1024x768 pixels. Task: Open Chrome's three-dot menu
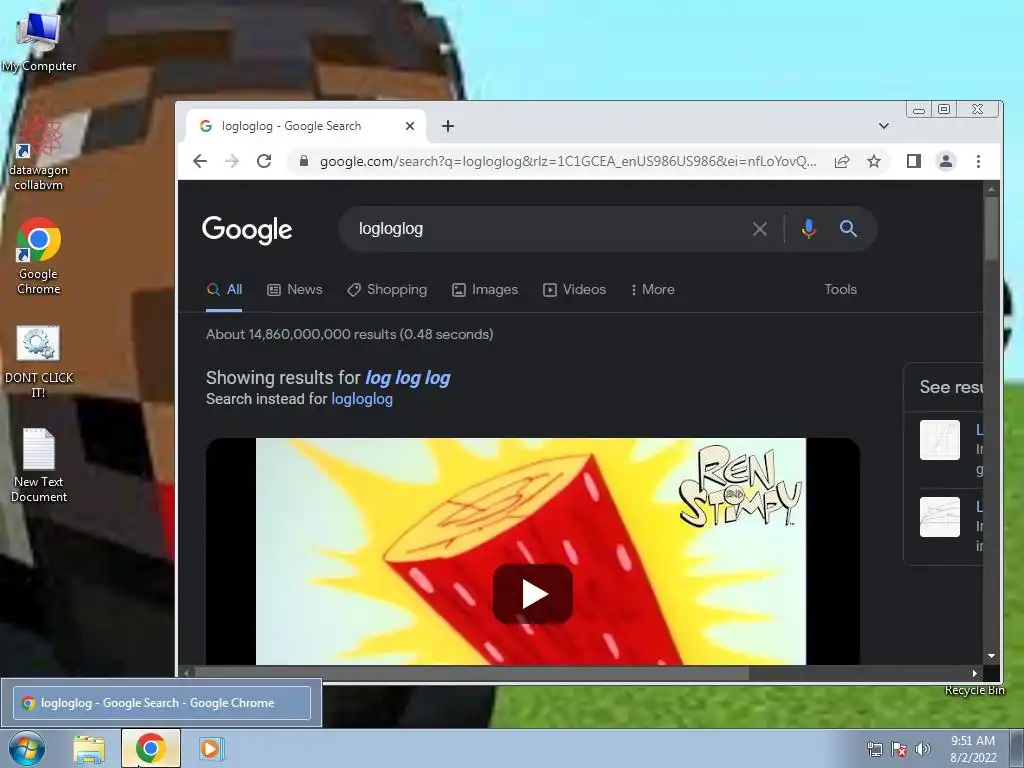[x=978, y=161]
